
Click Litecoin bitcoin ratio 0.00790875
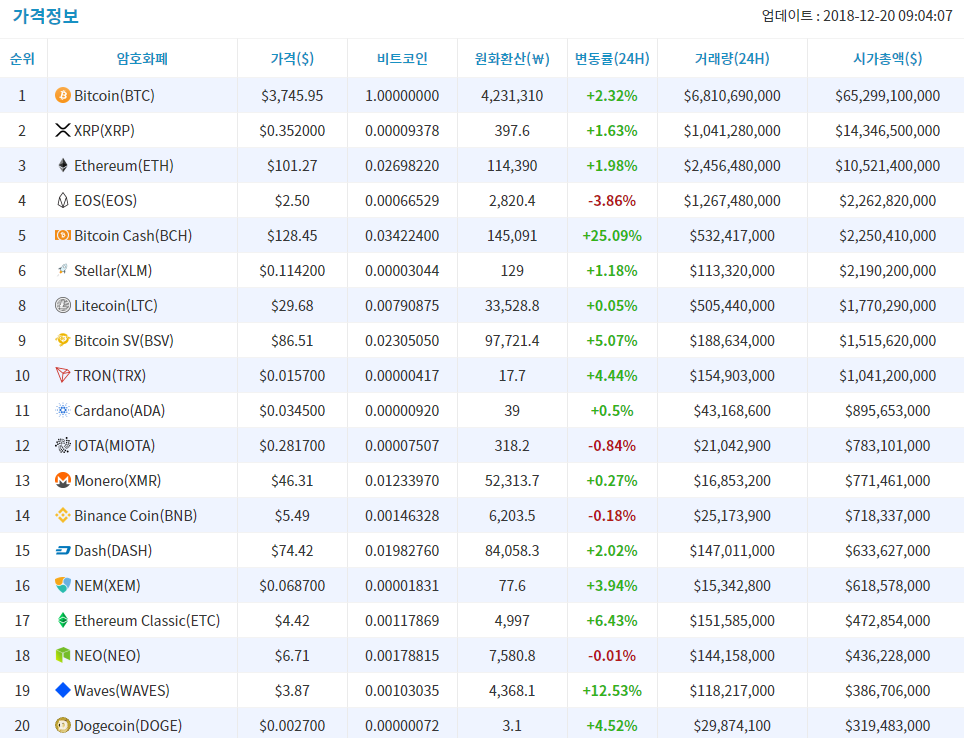(402, 306)
